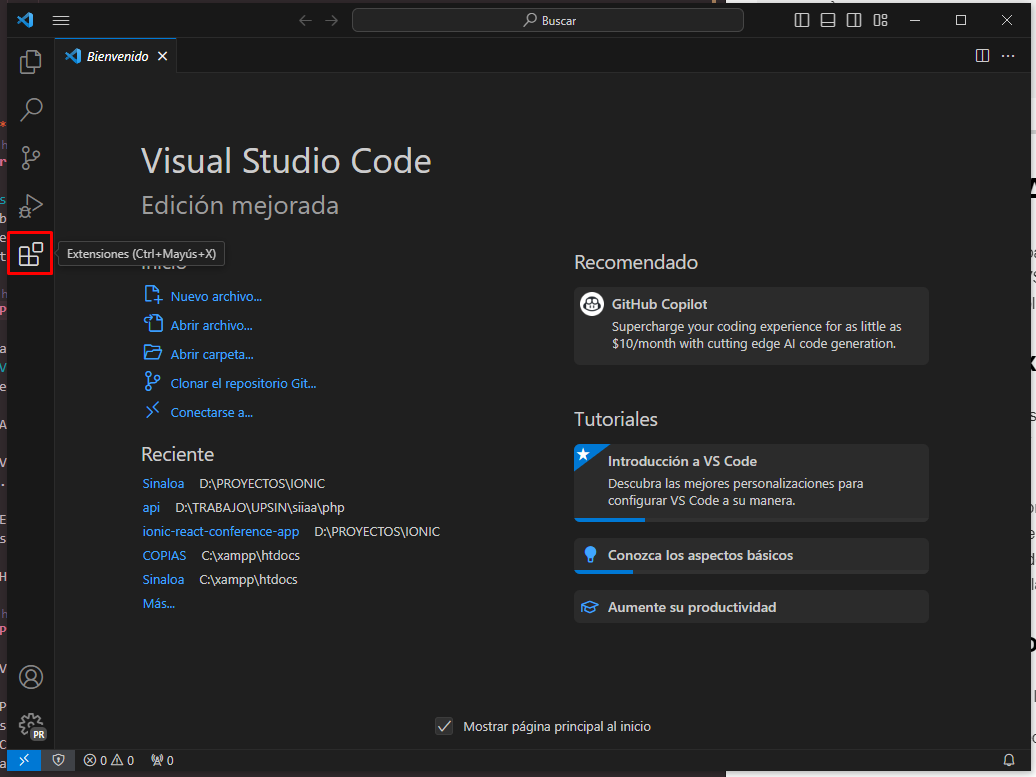This screenshot has height=777, width=1036.
Task: Go forward with the right arrow
Action: 331,20
